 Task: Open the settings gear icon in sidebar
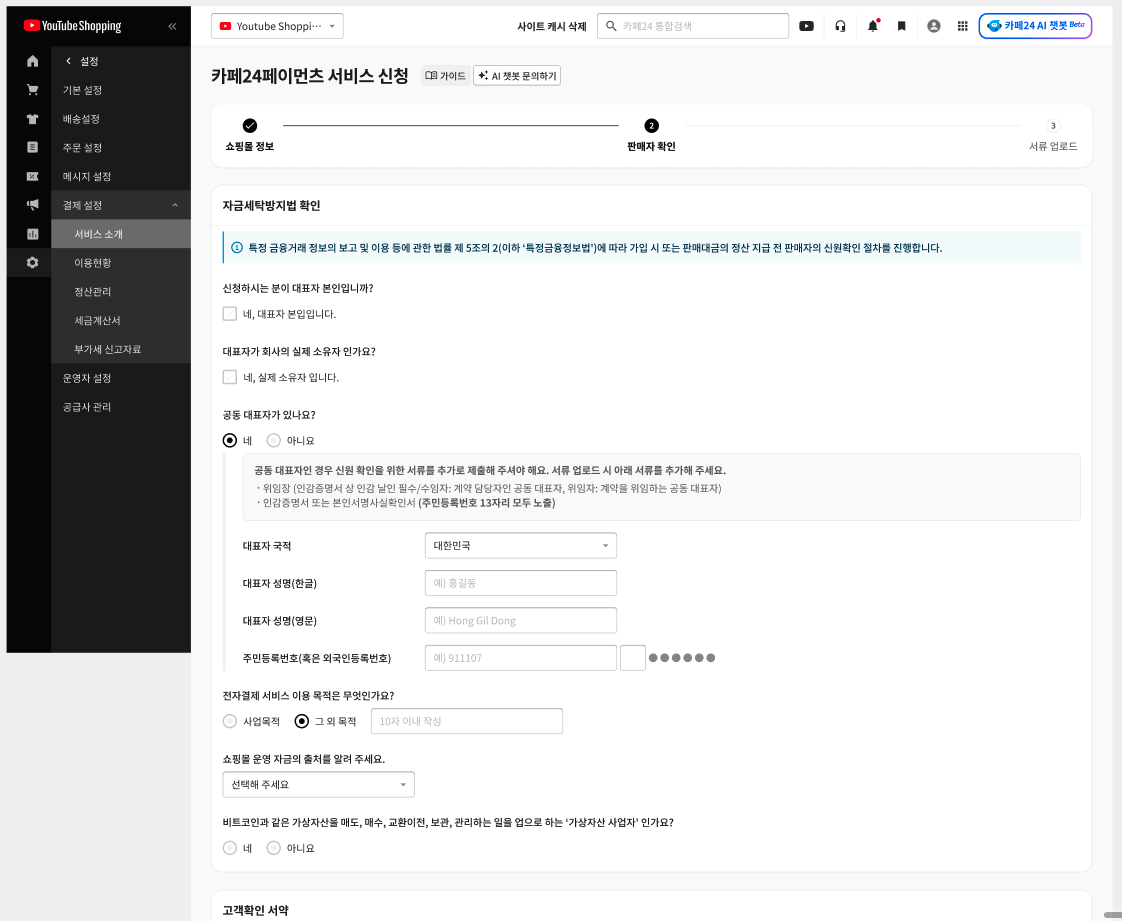click(x=32, y=263)
